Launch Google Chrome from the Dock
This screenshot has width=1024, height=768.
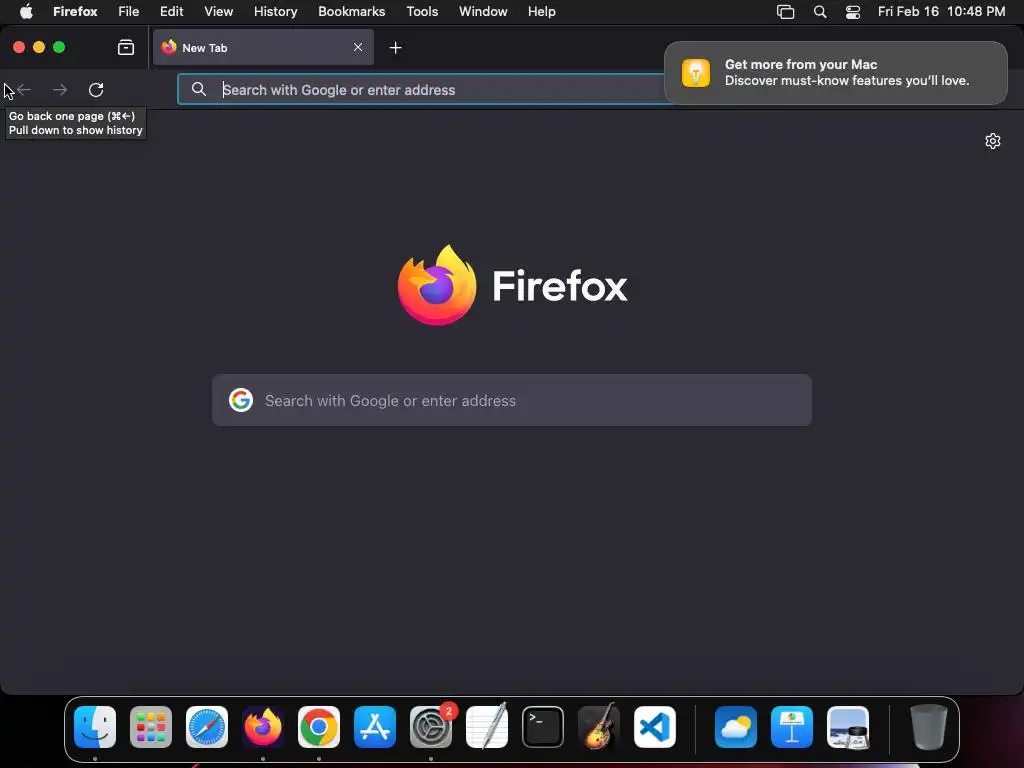(x=319, y=727)
